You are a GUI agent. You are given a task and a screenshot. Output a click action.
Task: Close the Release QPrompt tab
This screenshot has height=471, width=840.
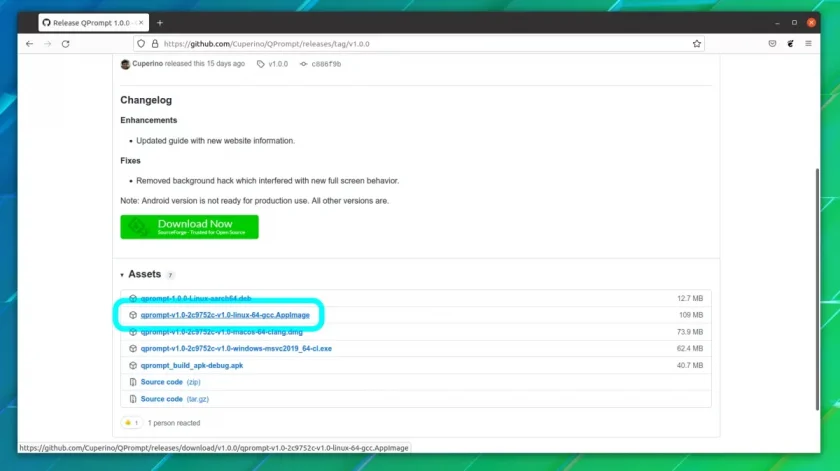141,23
